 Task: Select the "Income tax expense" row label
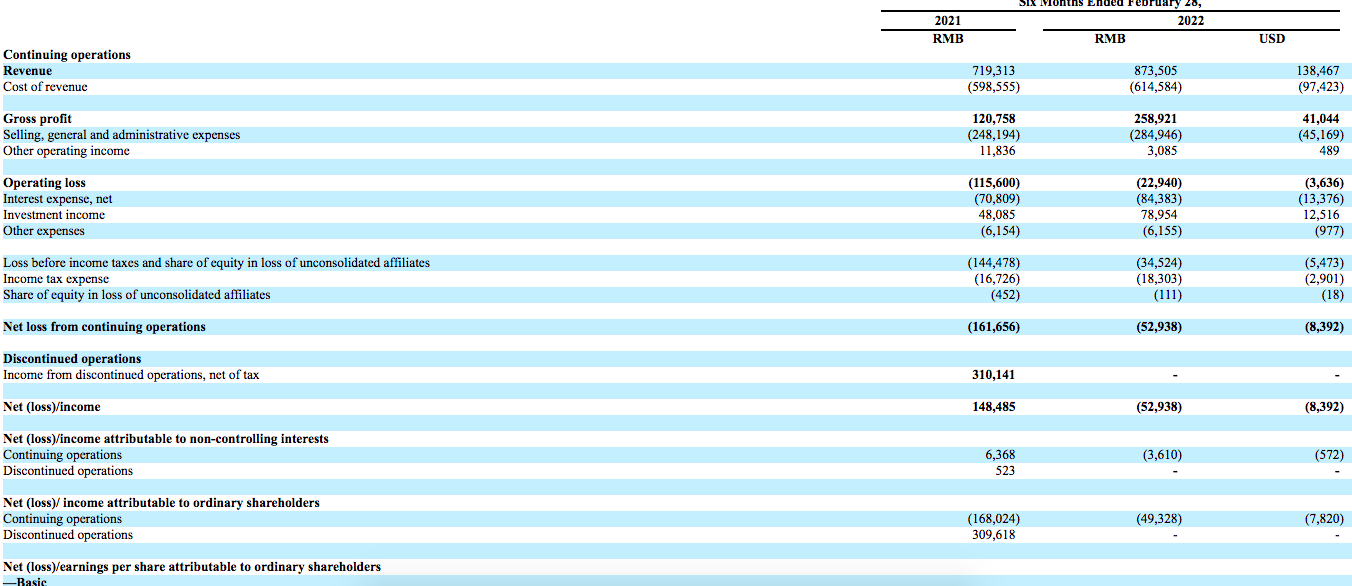click(56, 279)
